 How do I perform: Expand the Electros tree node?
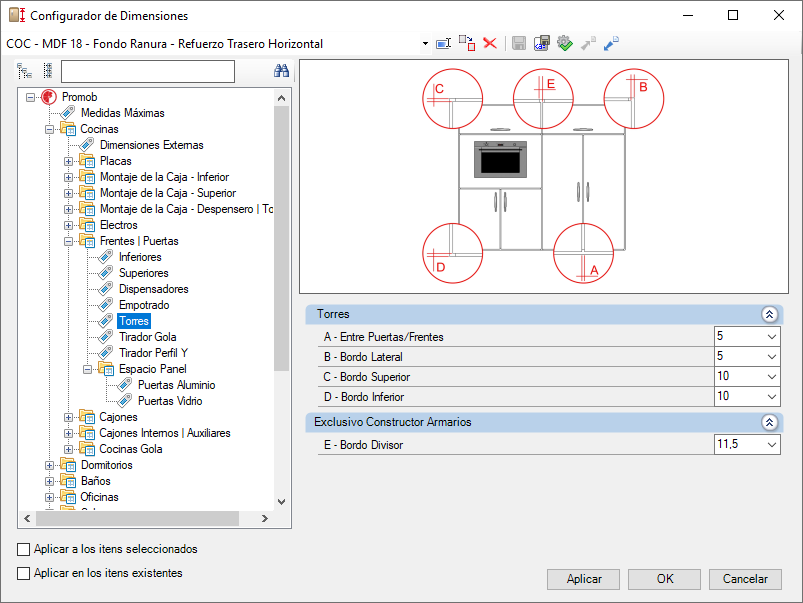[x=68, y=225]
